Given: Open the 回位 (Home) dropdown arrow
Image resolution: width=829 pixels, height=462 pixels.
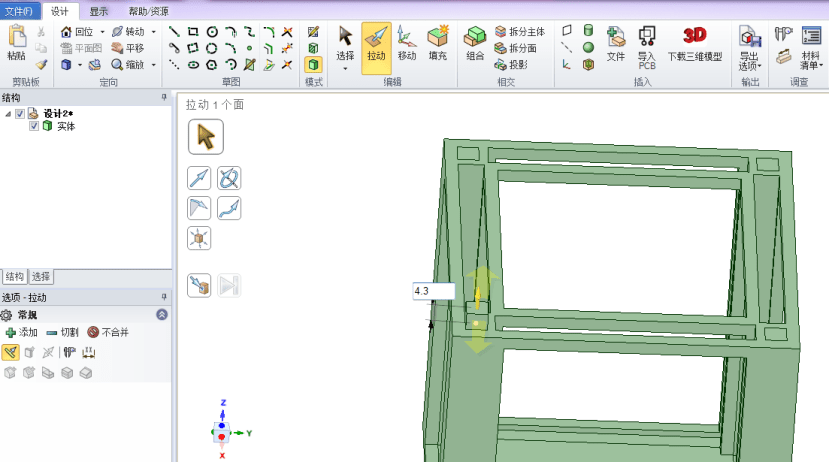Looking at the screenshot, I should point(103,32).
